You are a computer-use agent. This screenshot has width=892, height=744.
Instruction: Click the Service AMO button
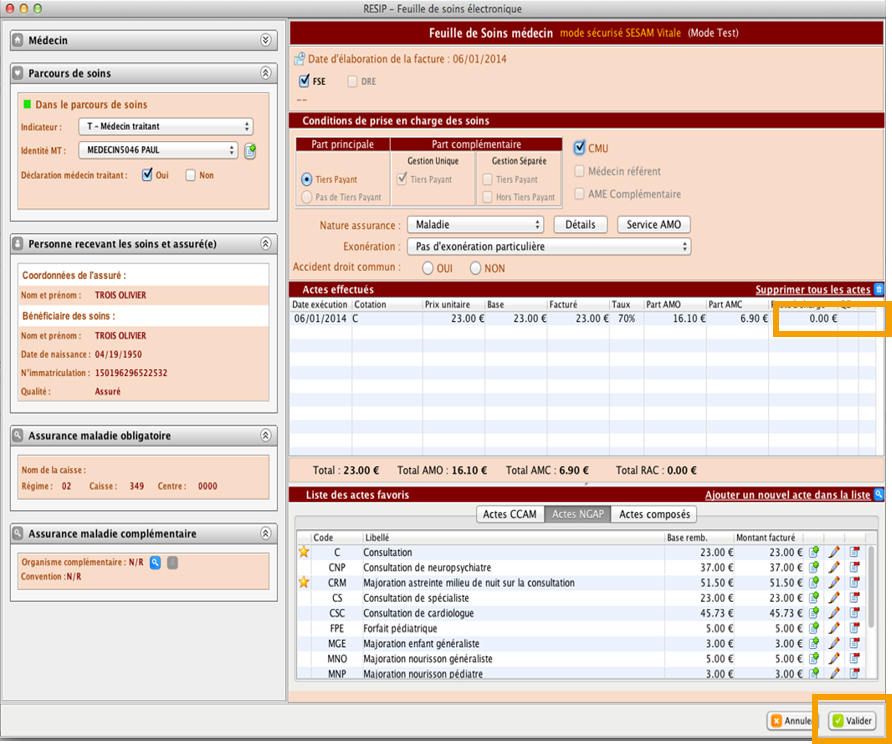pos(654,225)
